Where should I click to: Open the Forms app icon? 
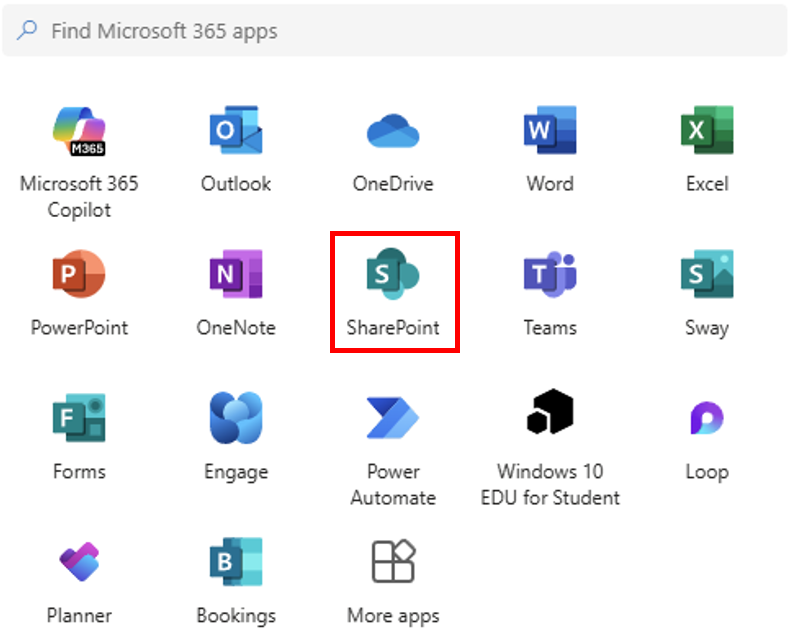click(79, 418)
